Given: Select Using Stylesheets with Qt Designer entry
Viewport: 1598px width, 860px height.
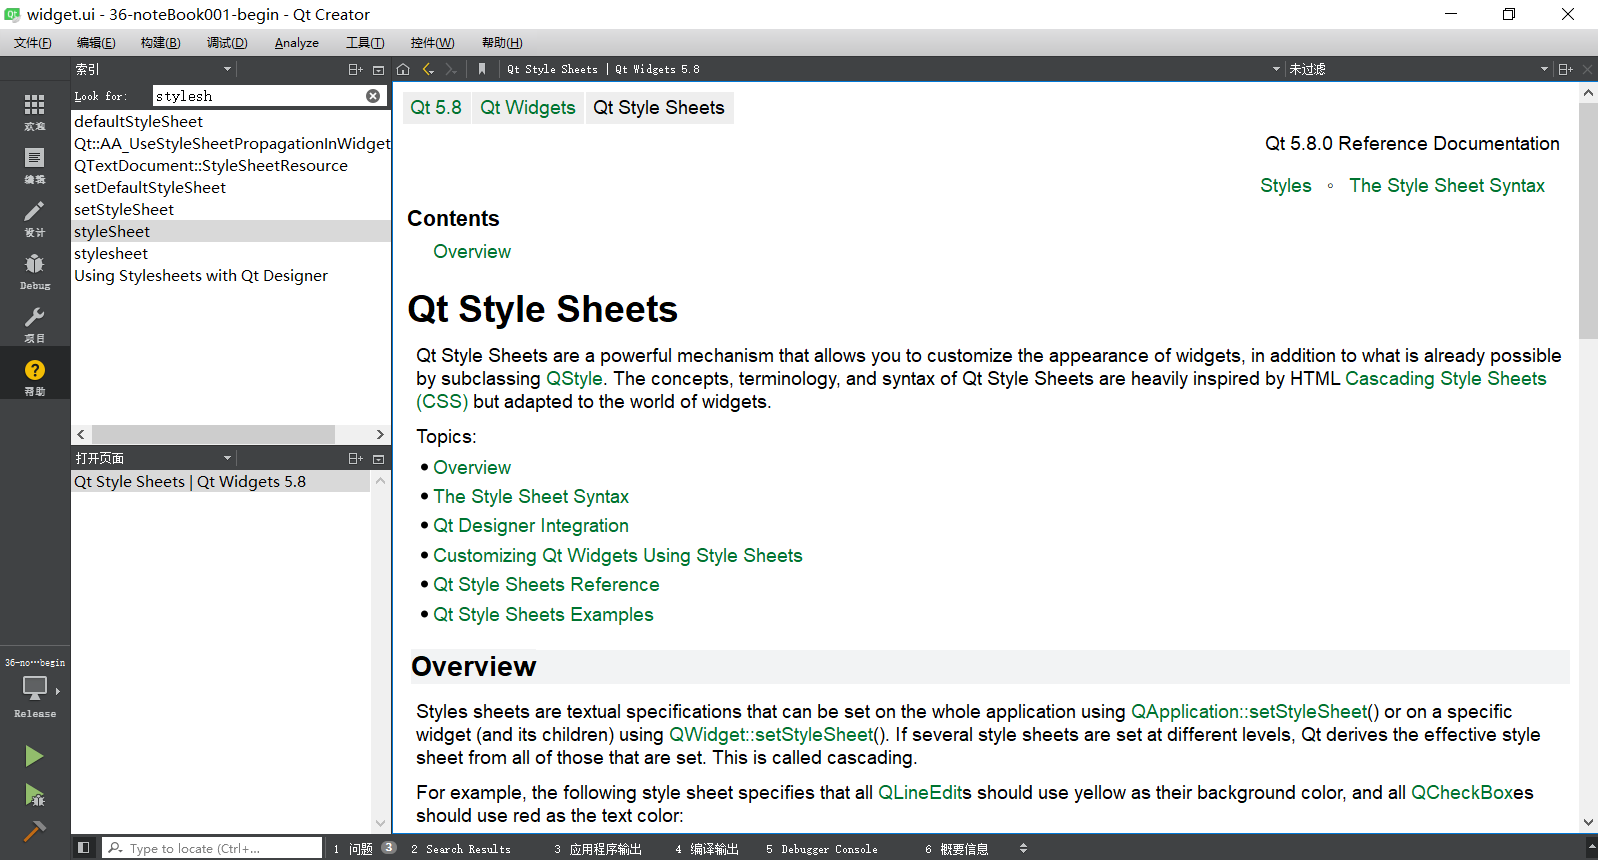Looking at the screenshot, I should (201, 276).
